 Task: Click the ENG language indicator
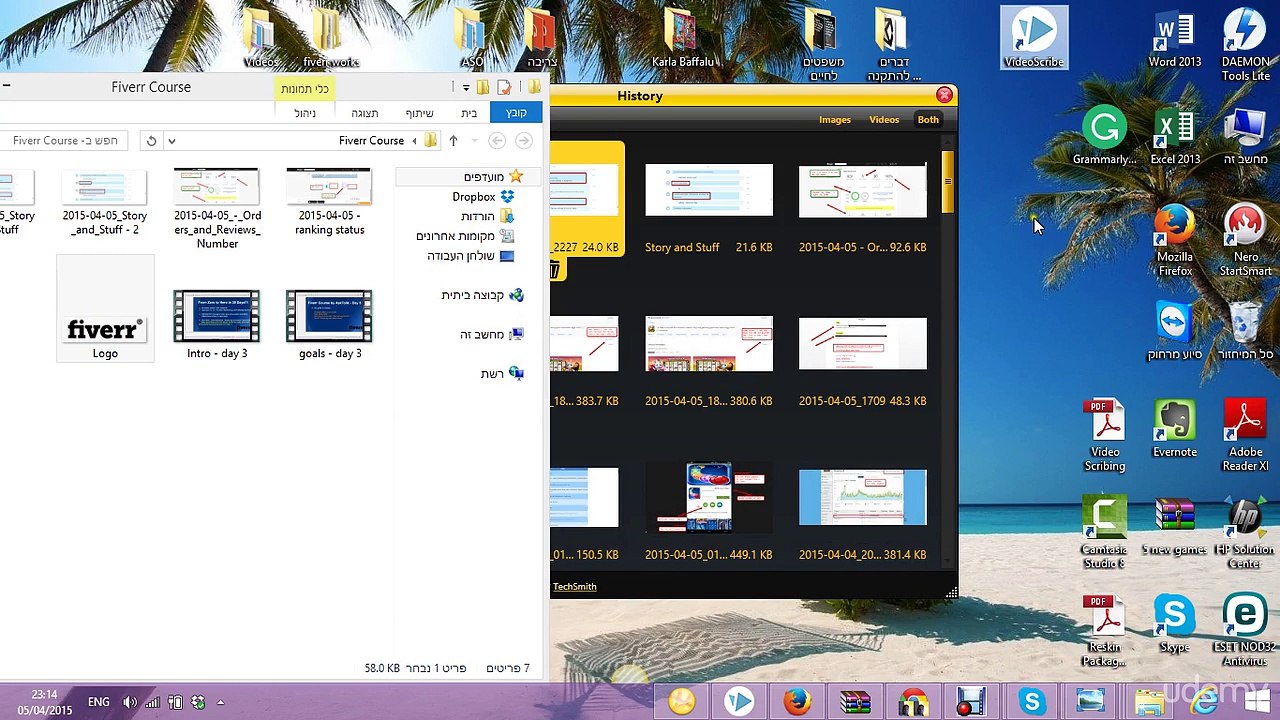99,703
